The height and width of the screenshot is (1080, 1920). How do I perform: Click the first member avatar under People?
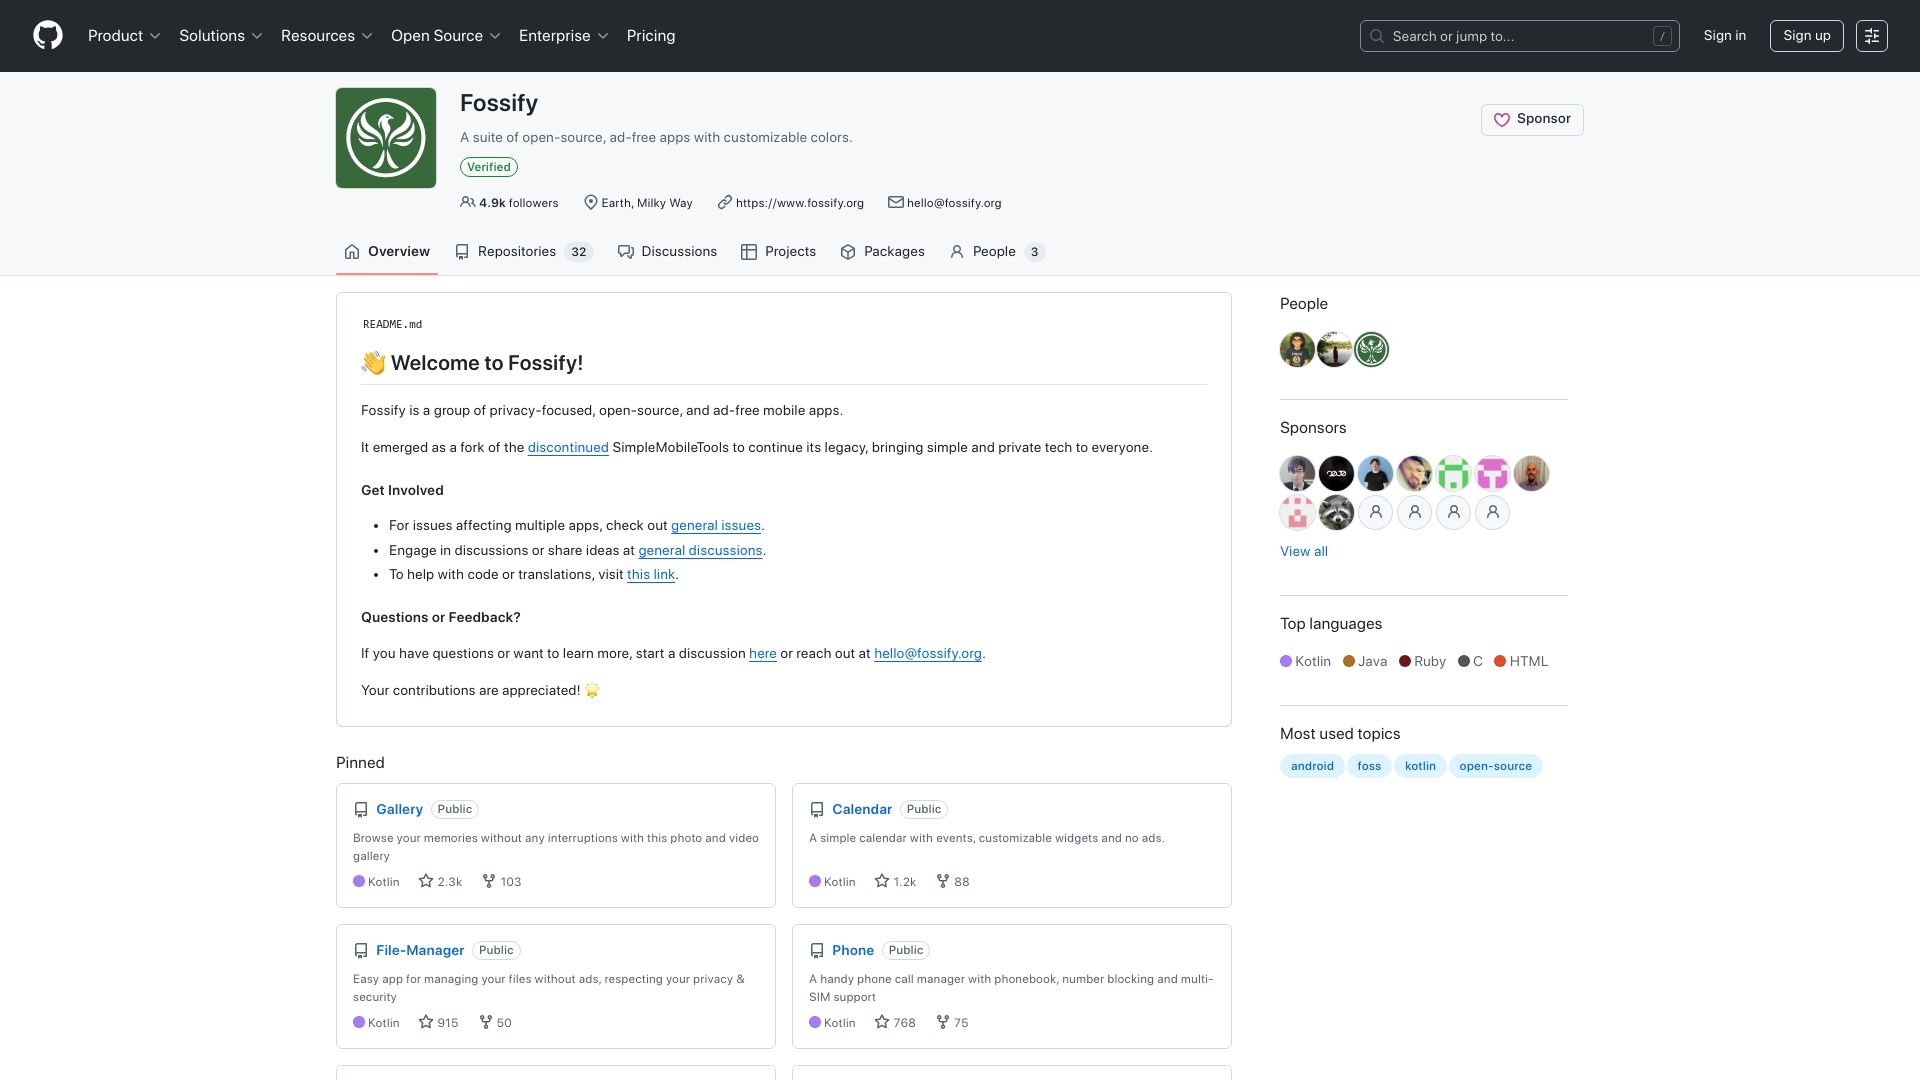coord(1297,350)
